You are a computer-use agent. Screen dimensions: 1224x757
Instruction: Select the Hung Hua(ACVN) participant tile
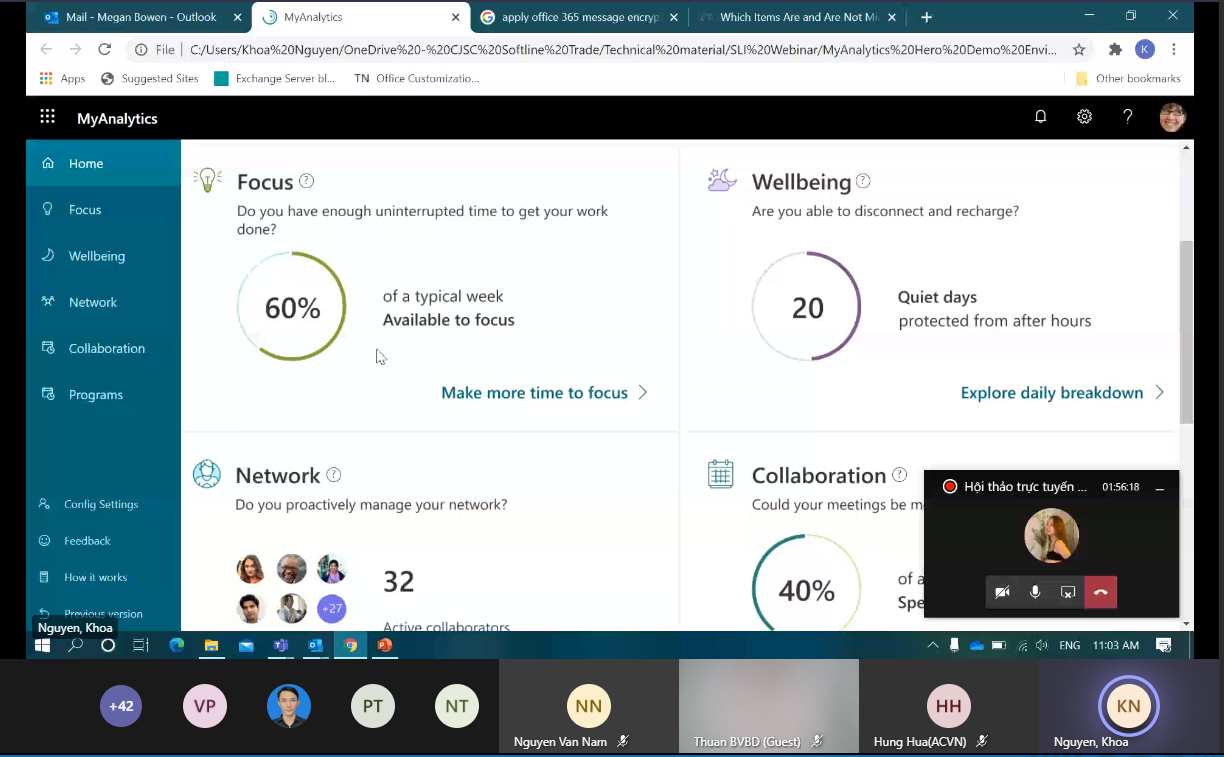click(x=948, y=706)
